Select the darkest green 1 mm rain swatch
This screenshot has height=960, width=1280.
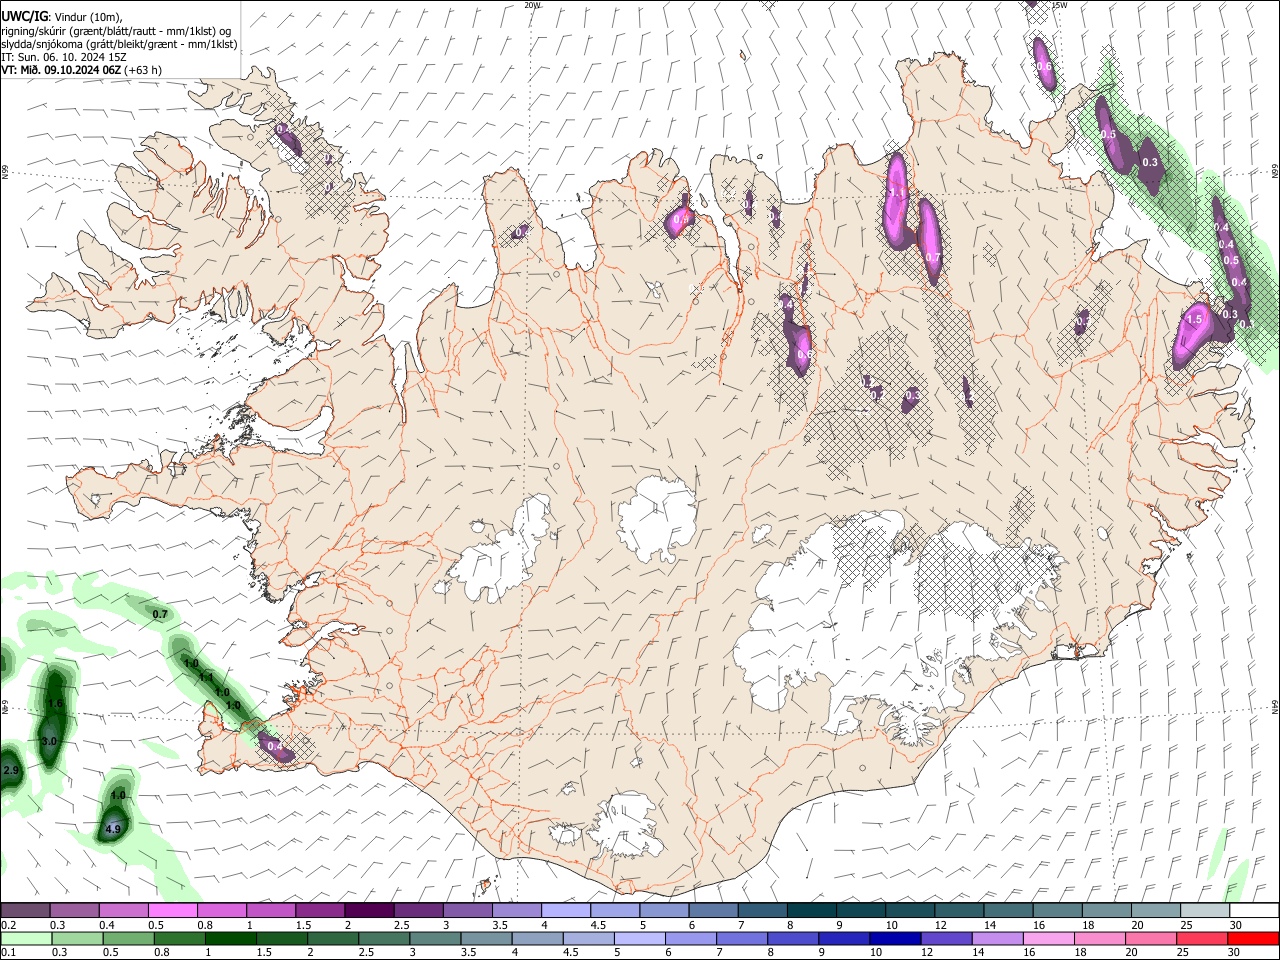pos(230,939)
